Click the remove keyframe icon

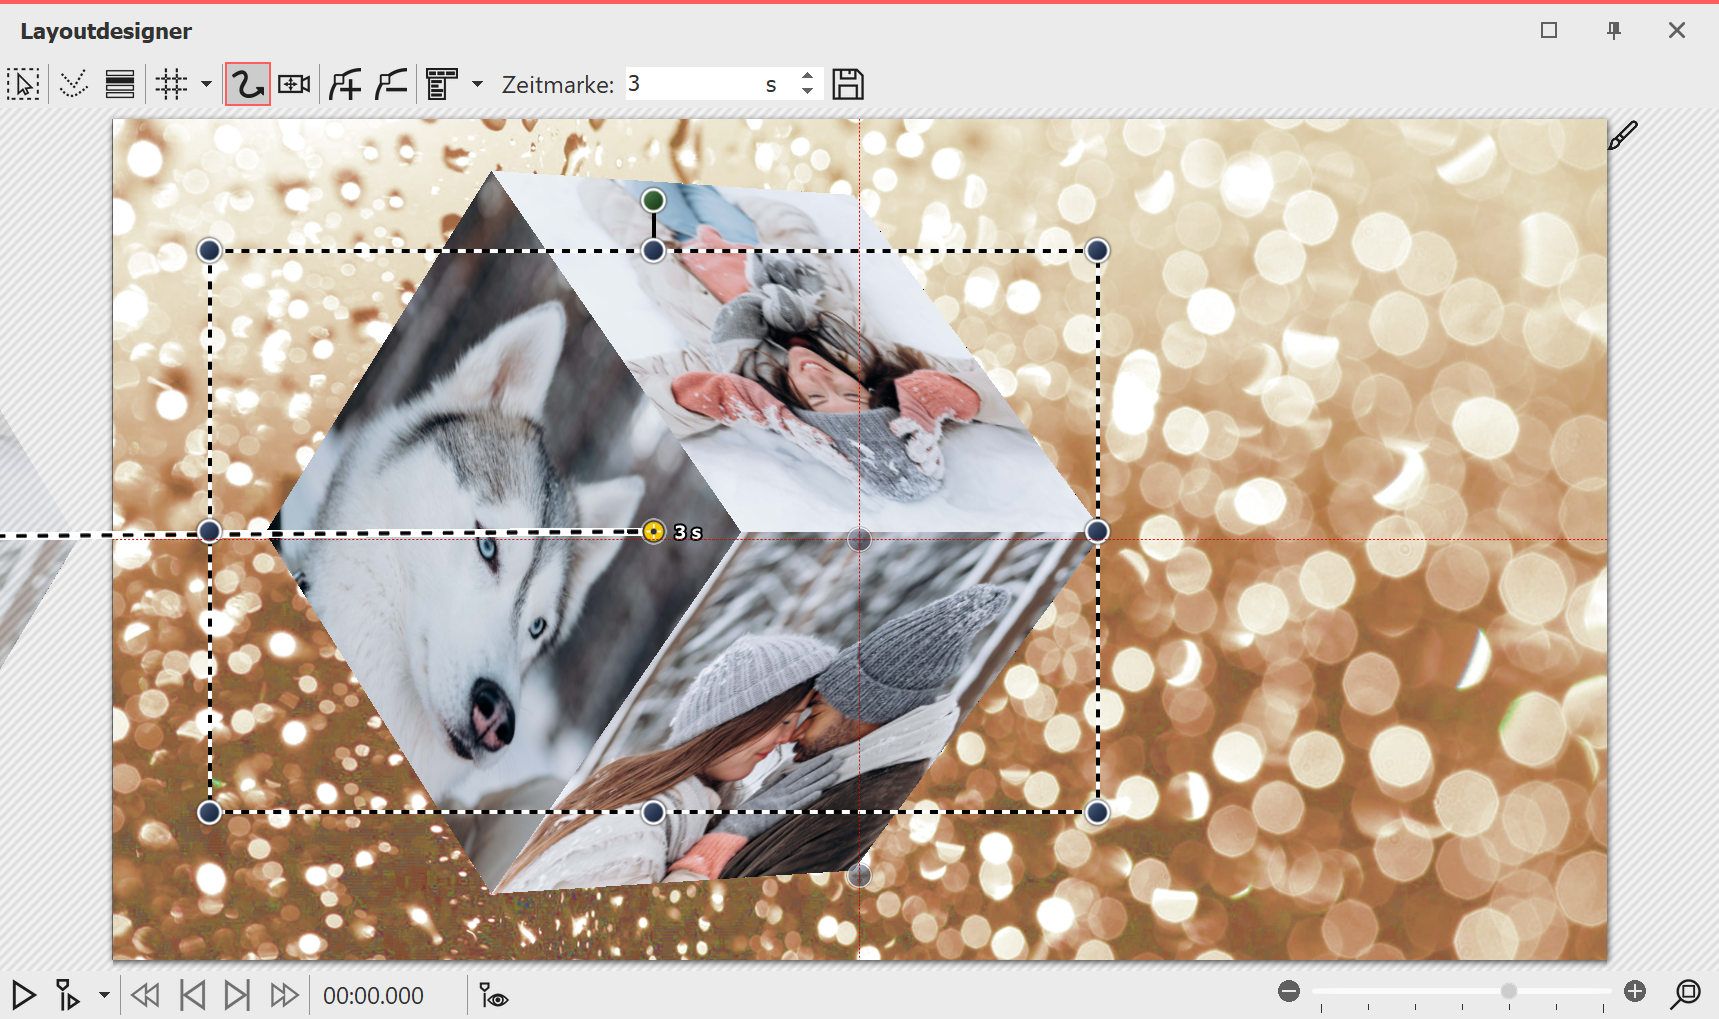389,84
